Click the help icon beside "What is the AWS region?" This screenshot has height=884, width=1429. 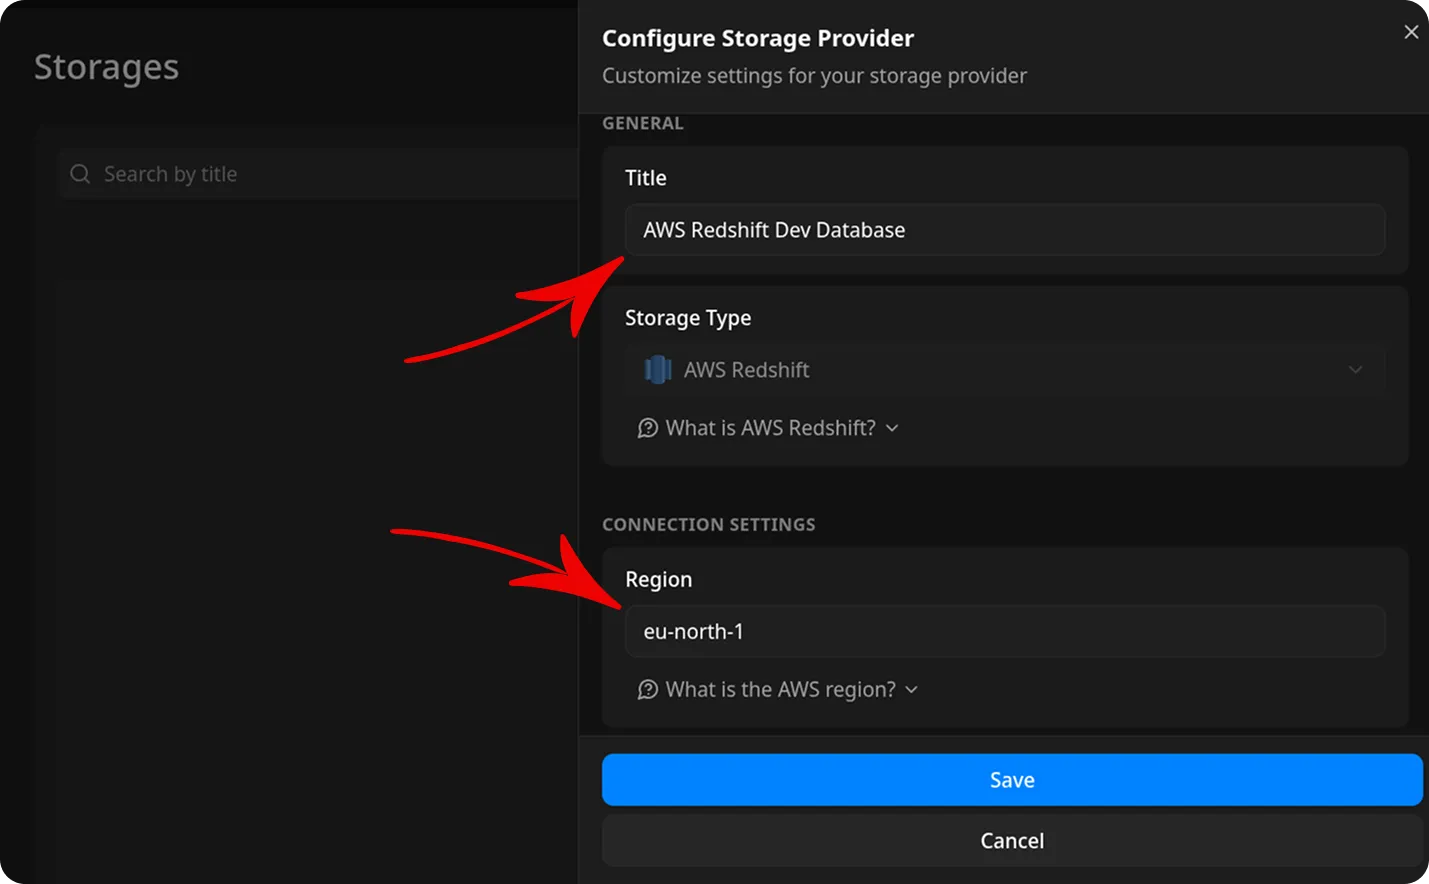(648, 689)
